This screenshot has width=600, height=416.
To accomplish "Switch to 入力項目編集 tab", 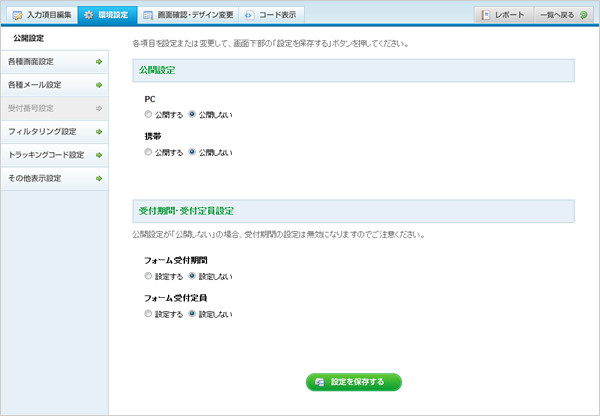I will coord(42,15).
